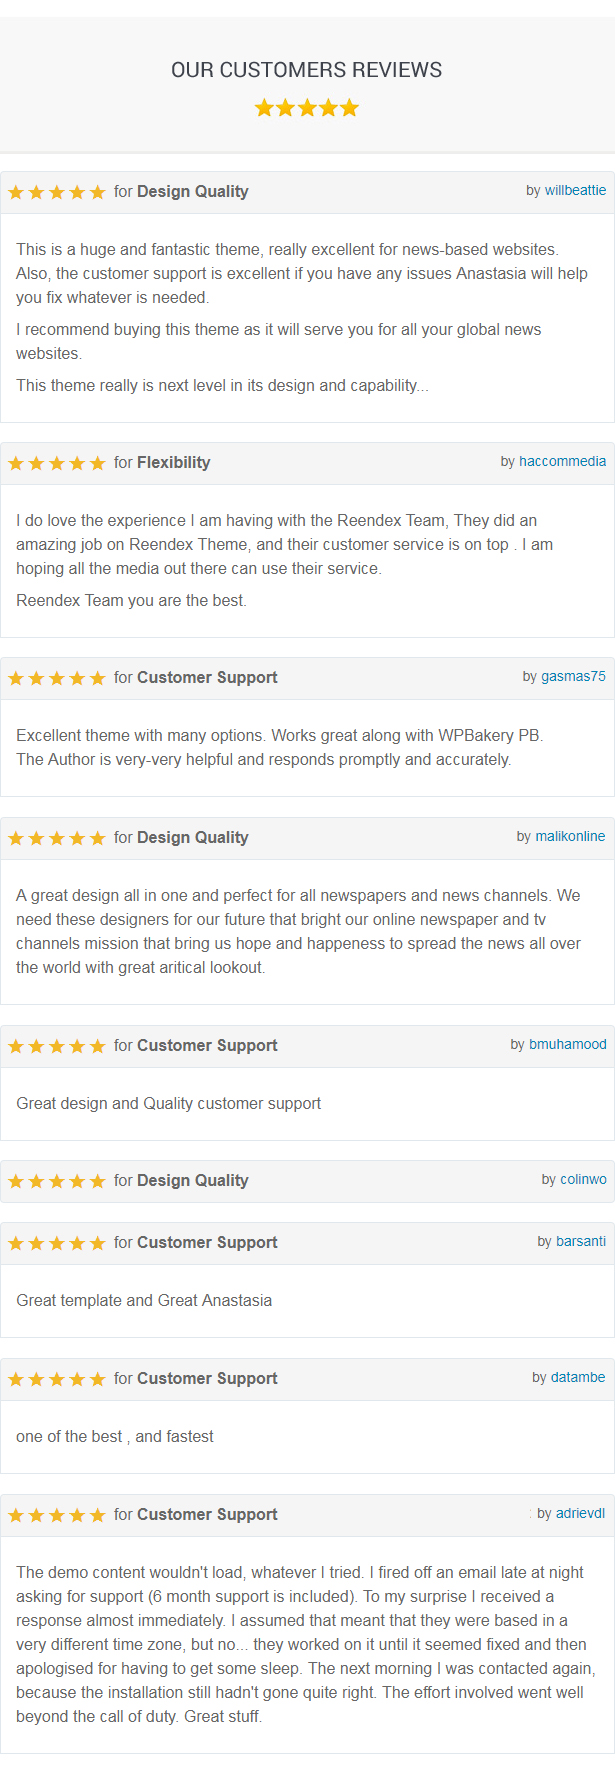
Task: Click the adrievdl username link
Action: pyautogui.click(x=580, y=1514)
